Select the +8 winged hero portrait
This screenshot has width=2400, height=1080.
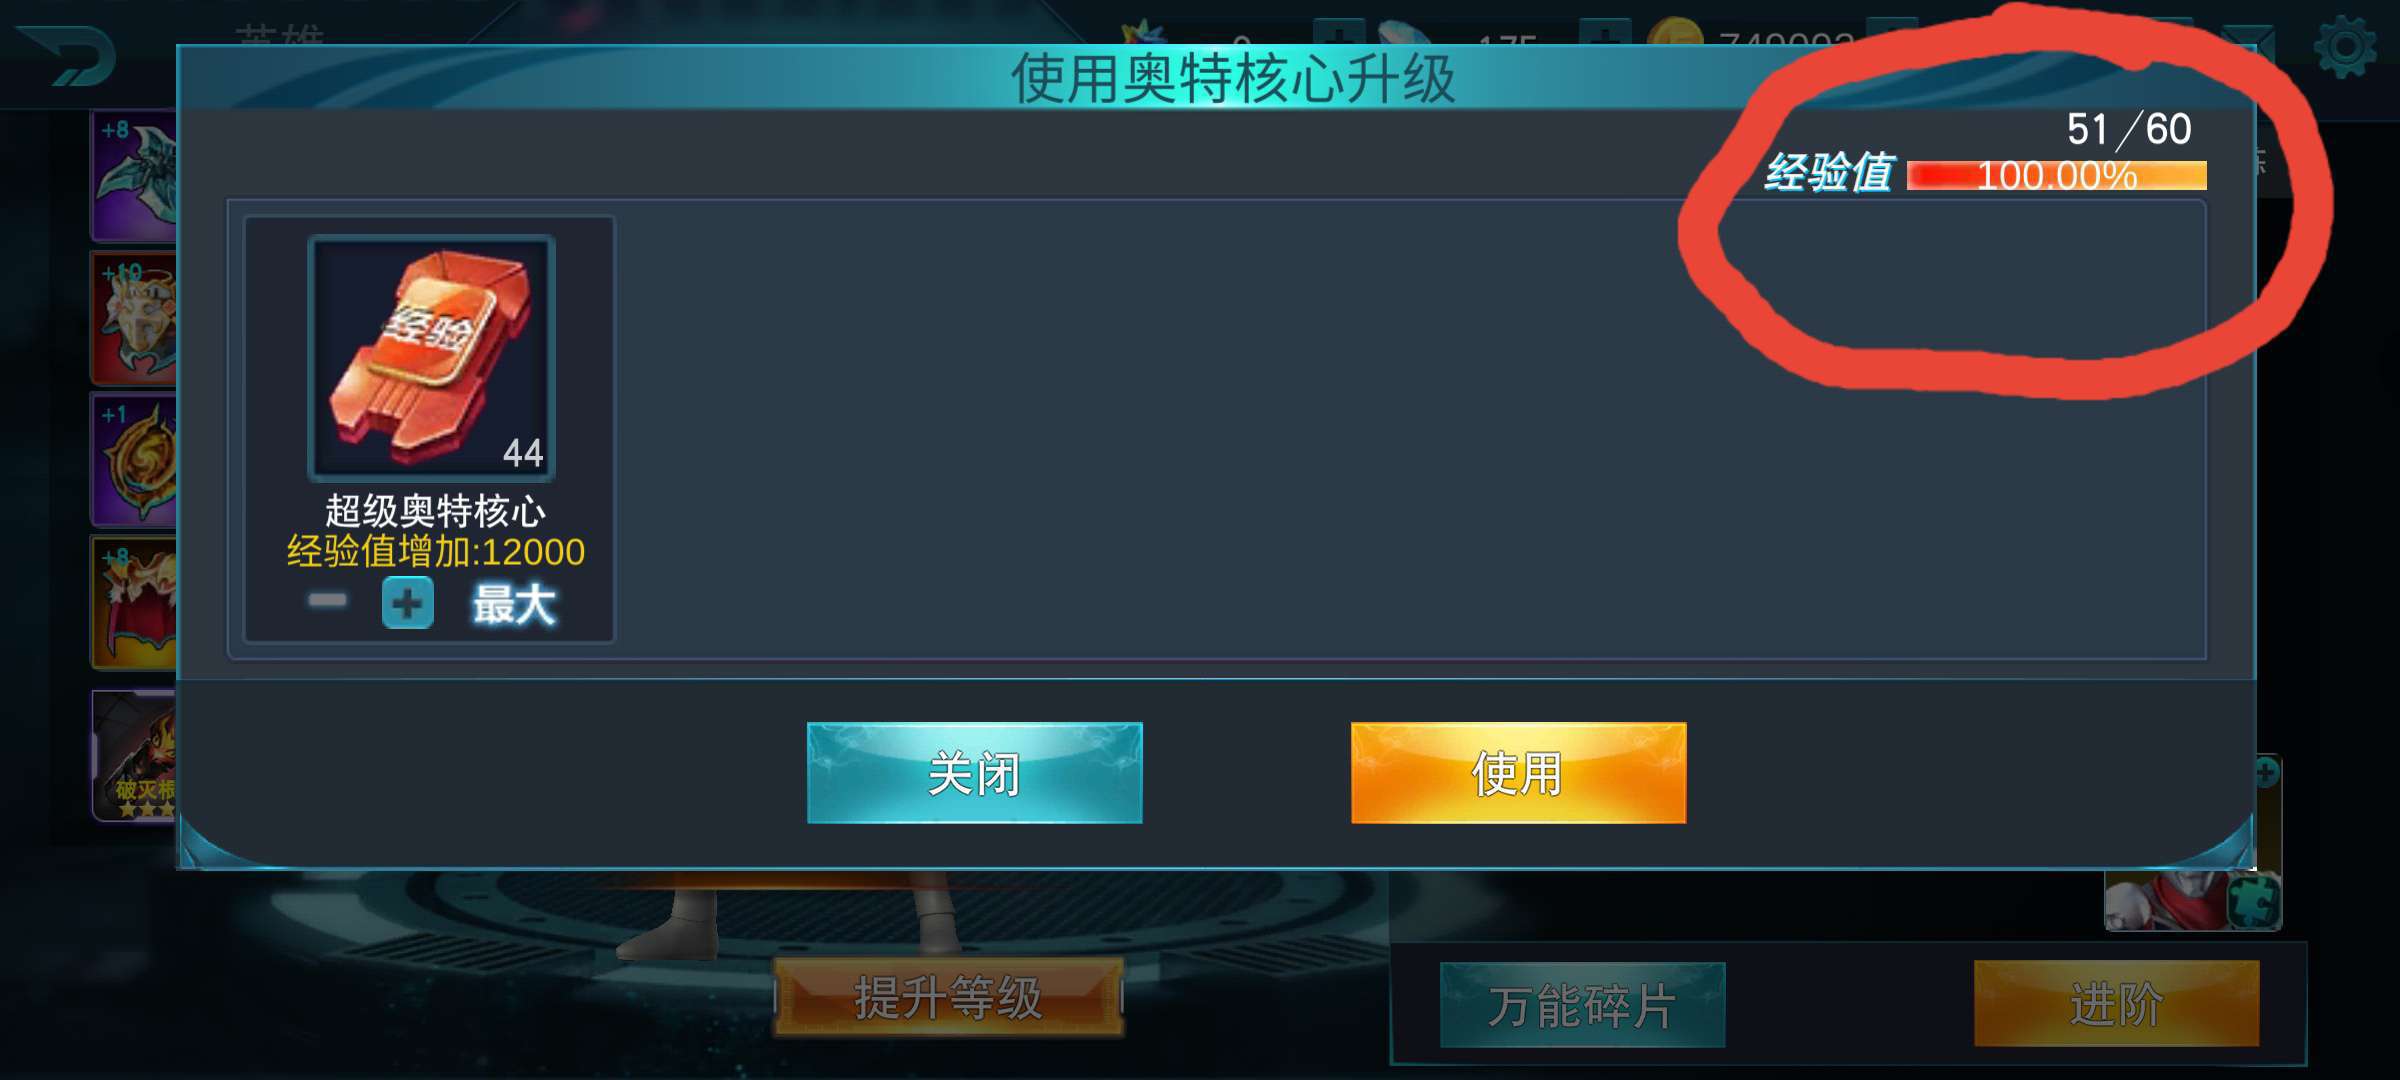(135, 176)
